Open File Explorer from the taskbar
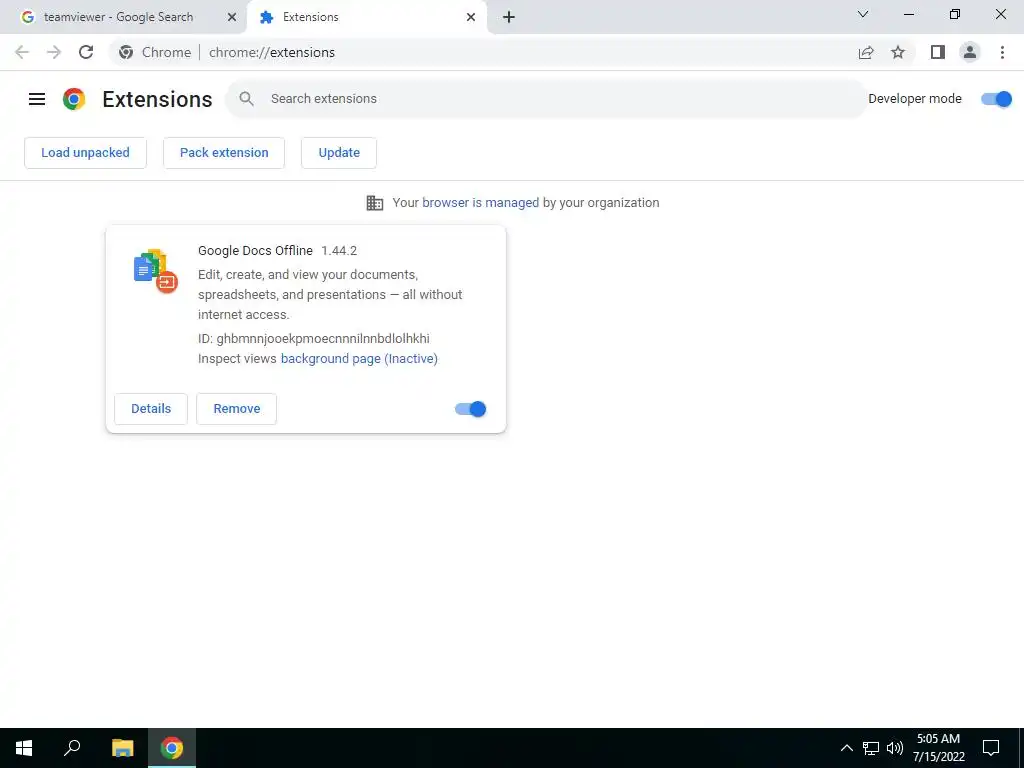The width and height of the screenshot is (1024, 768). [x=122, y=748]
